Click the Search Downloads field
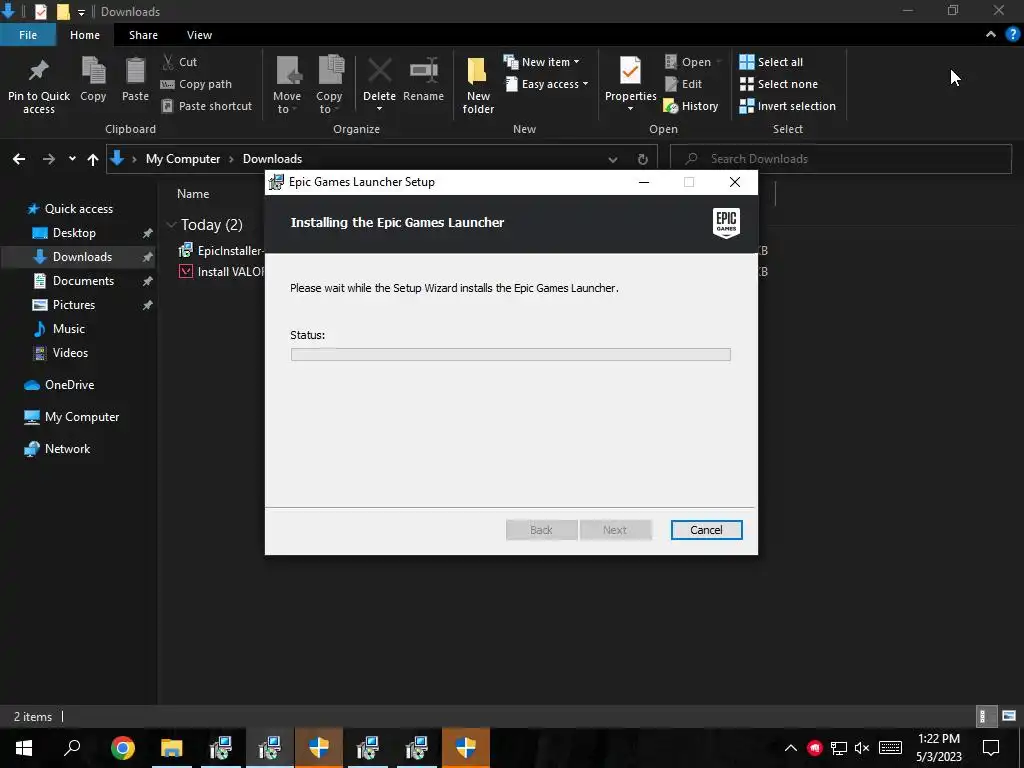 tap(841, 159)
